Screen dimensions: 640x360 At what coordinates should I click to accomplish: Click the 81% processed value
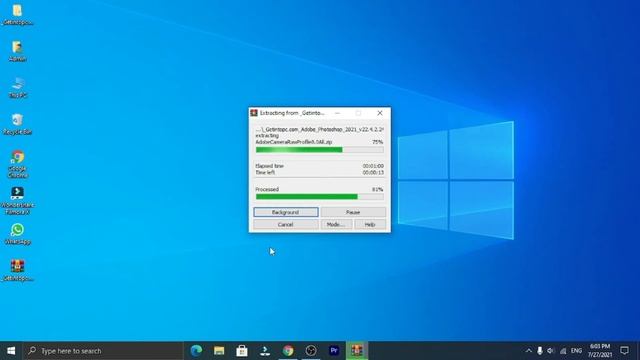point(378,190)
